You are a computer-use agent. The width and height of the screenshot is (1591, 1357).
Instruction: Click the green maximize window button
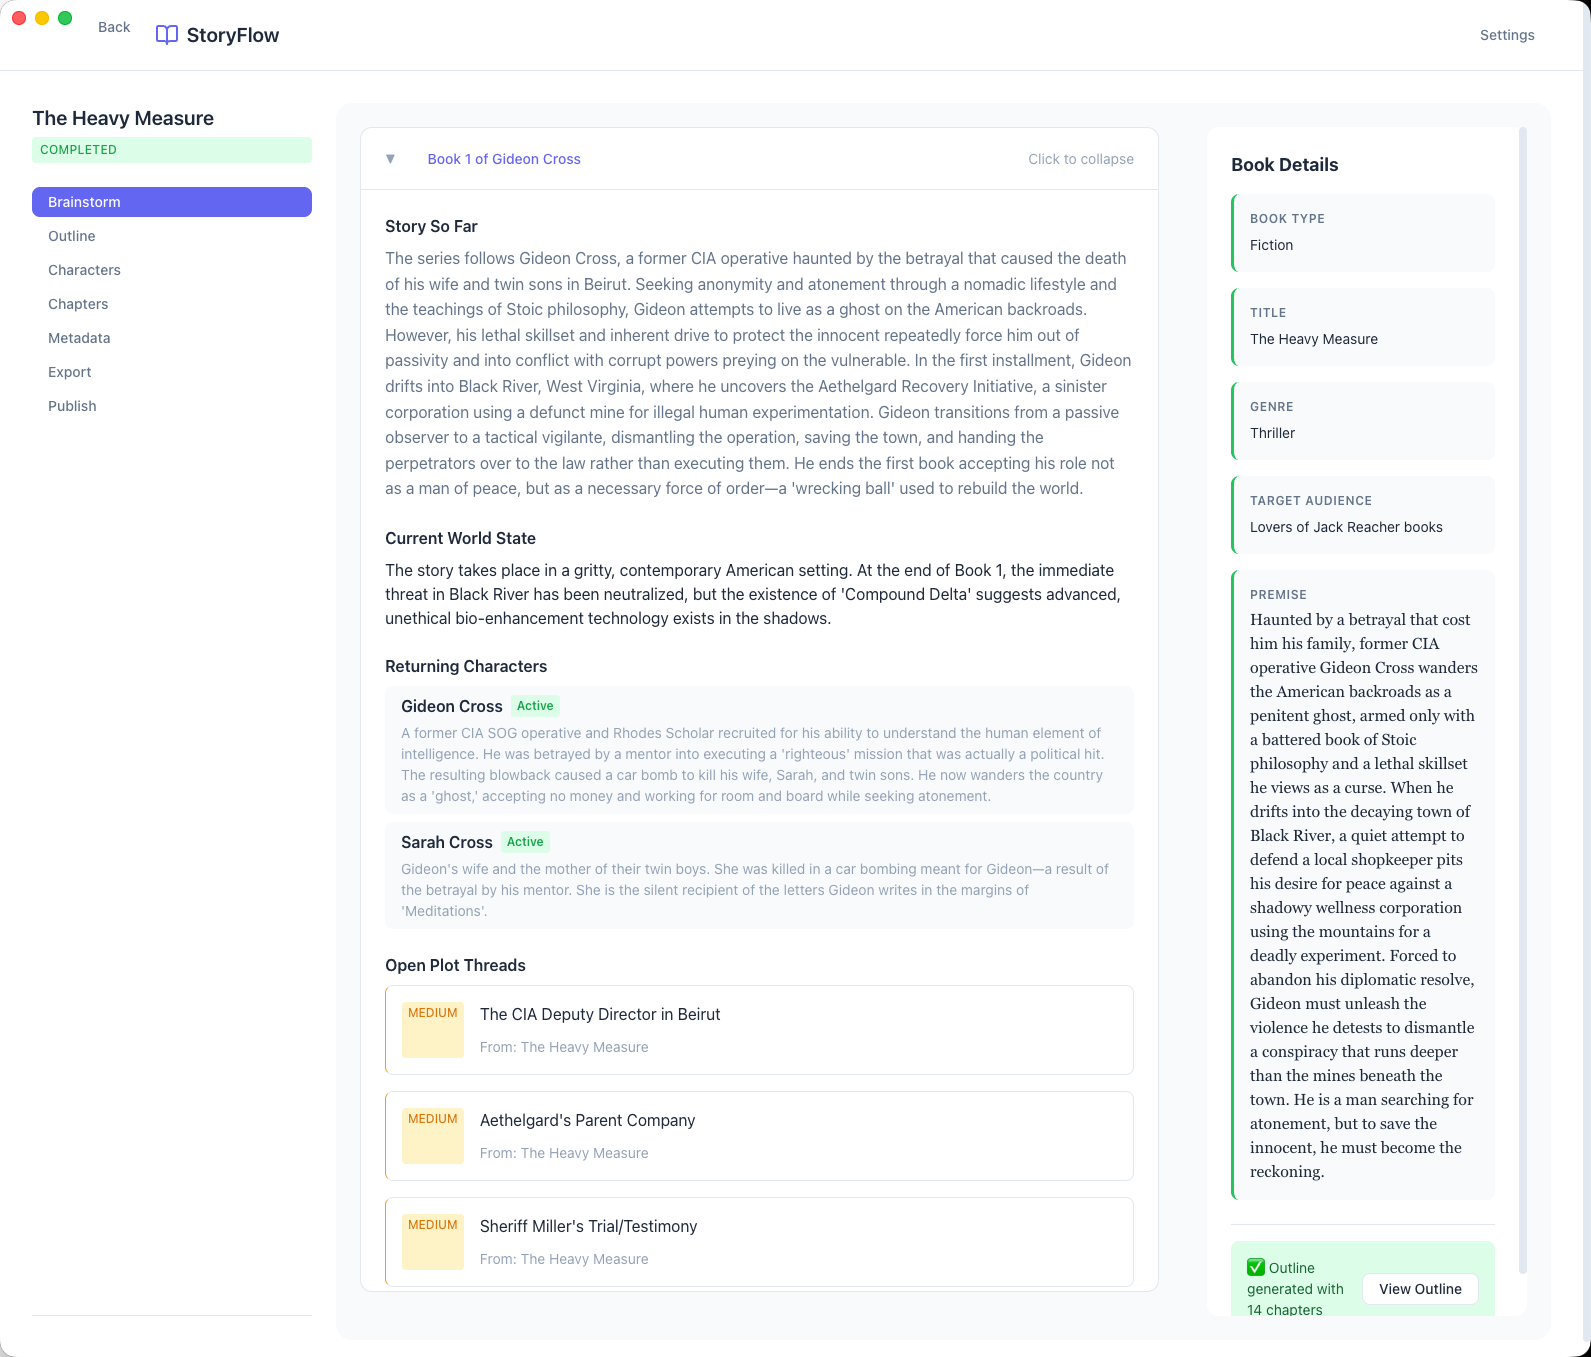(65, 18)
